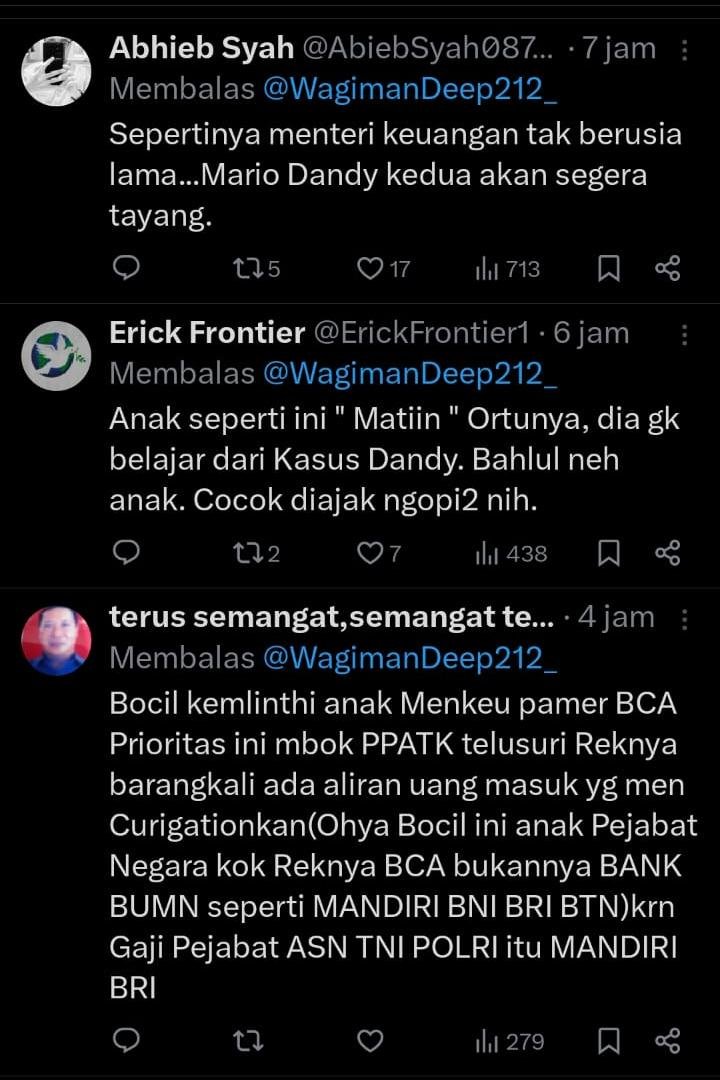Image resolution: width=720 pixels, height=1080 pixels.
Task: Open Erick Frontier's profile name
Action: coord(207,332)
